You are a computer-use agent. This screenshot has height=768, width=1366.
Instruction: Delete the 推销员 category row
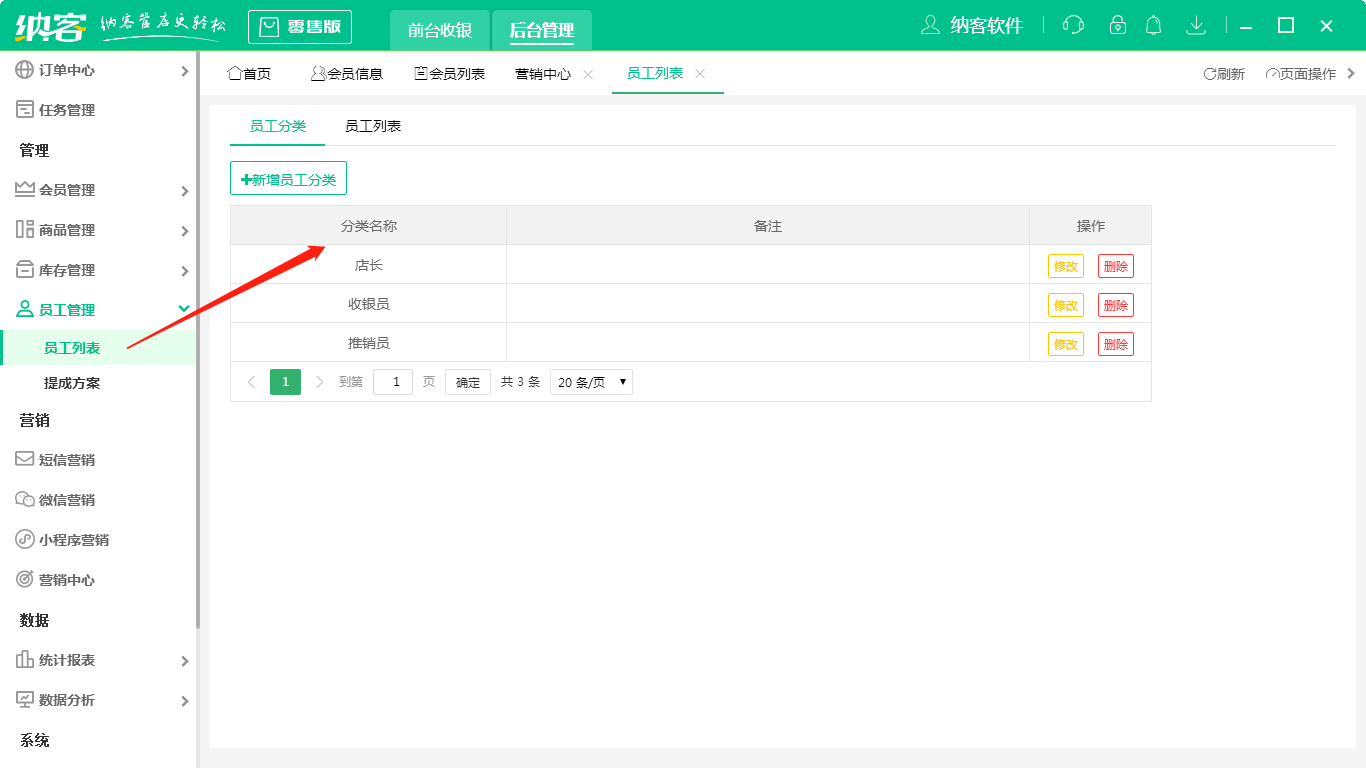[x=1115, y=344]
